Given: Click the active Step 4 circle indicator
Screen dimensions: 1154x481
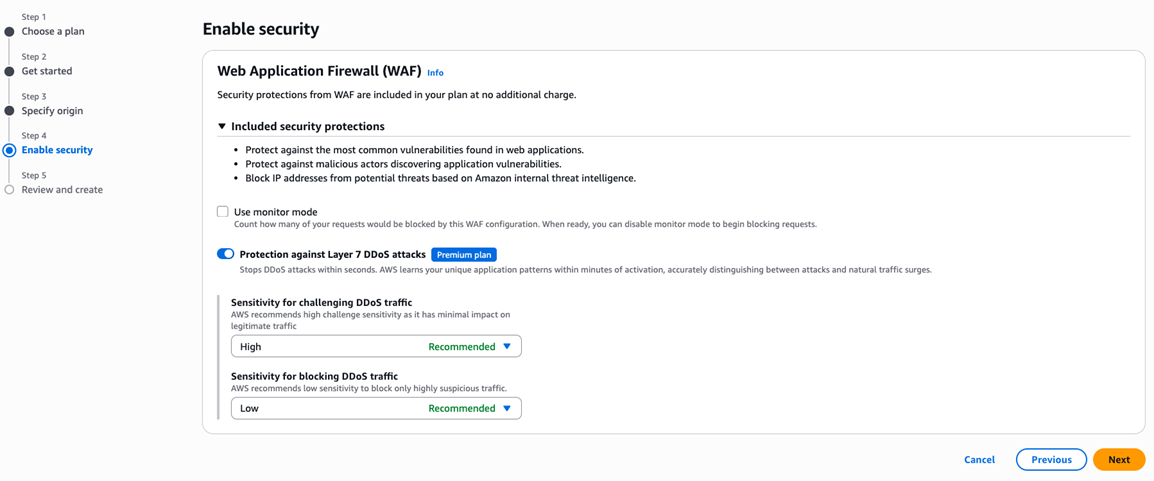Looking at the screenshot, I should [9, 150].
